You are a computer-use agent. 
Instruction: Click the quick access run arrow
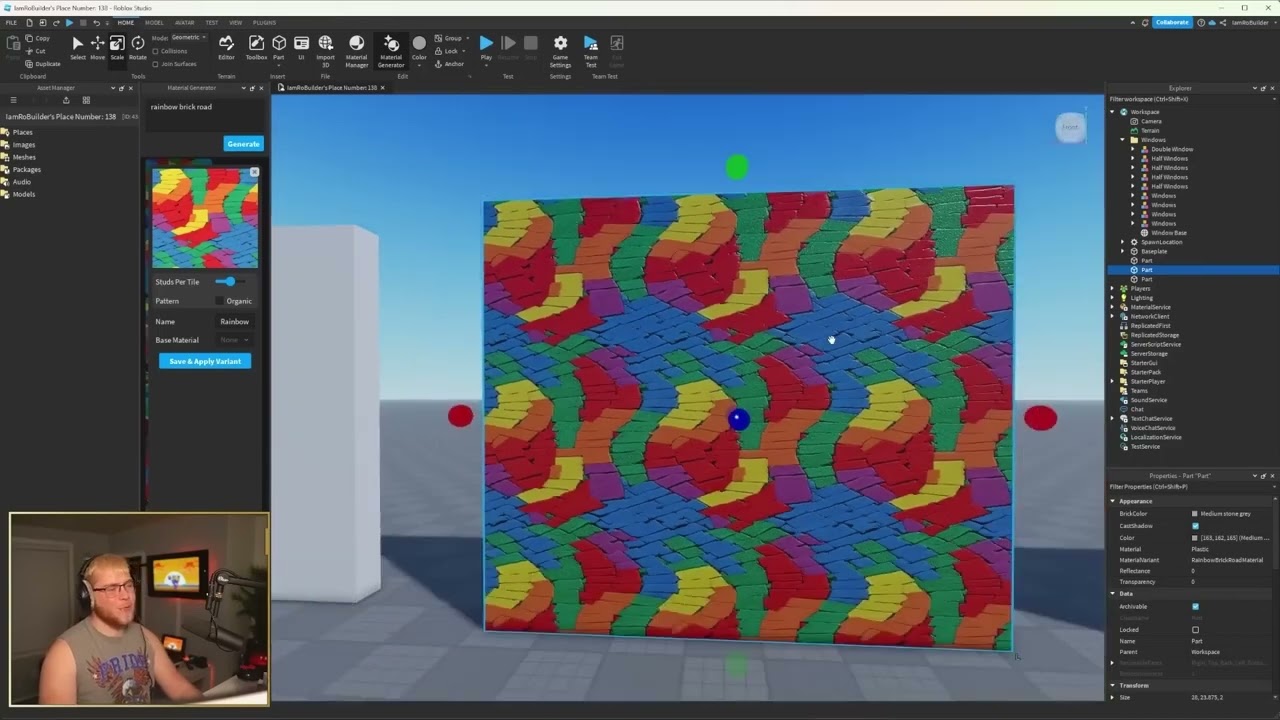(x=69, y=22)
